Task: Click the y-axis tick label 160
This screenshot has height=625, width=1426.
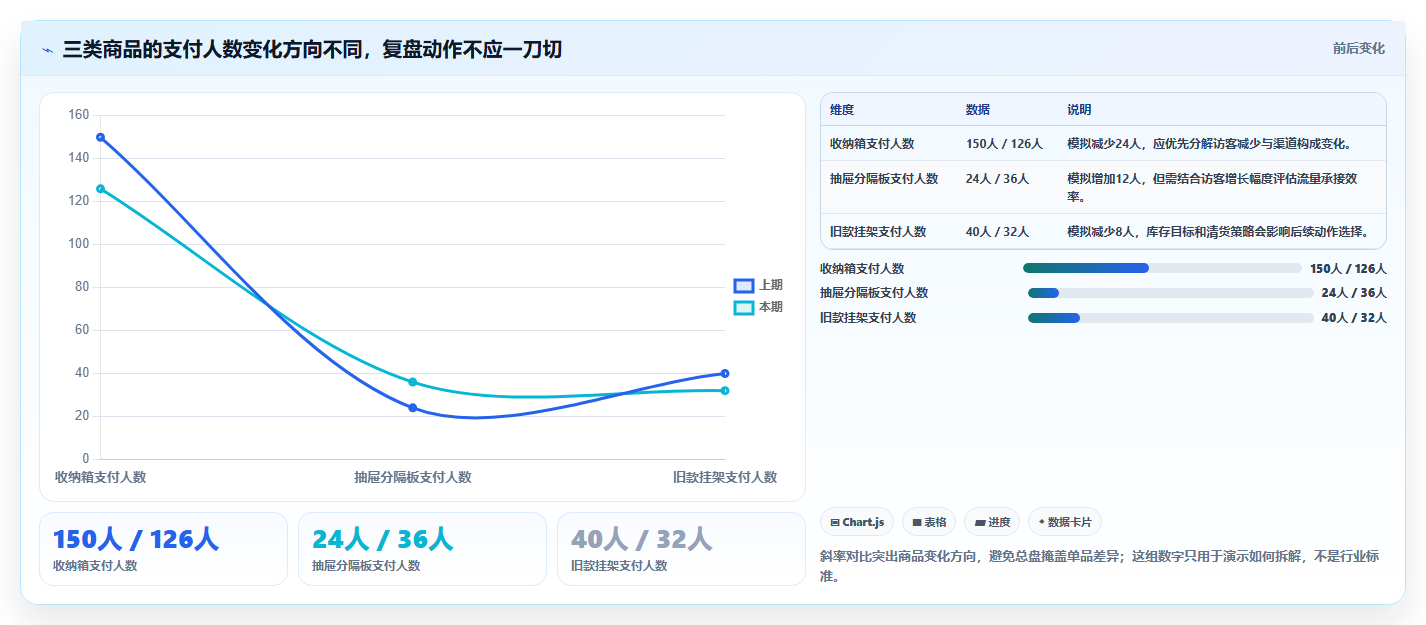Action: (x=79, y=115)
